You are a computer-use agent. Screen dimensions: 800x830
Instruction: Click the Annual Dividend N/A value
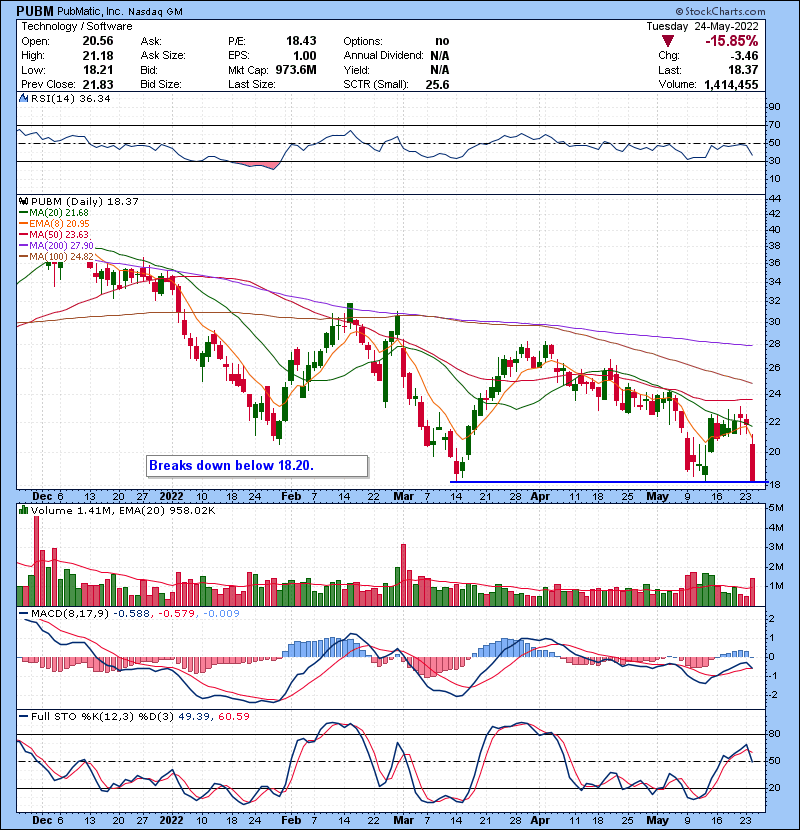point(439,56)
